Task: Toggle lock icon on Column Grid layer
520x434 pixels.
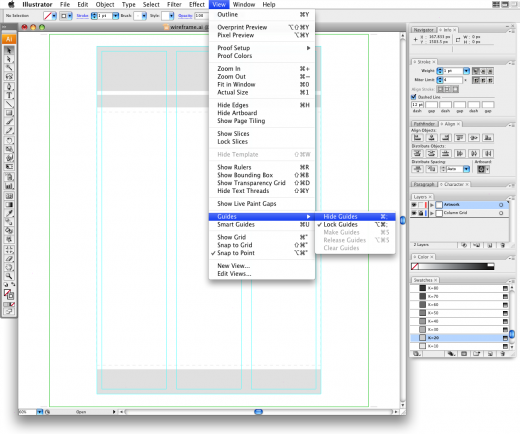Action: coord(421,213)
